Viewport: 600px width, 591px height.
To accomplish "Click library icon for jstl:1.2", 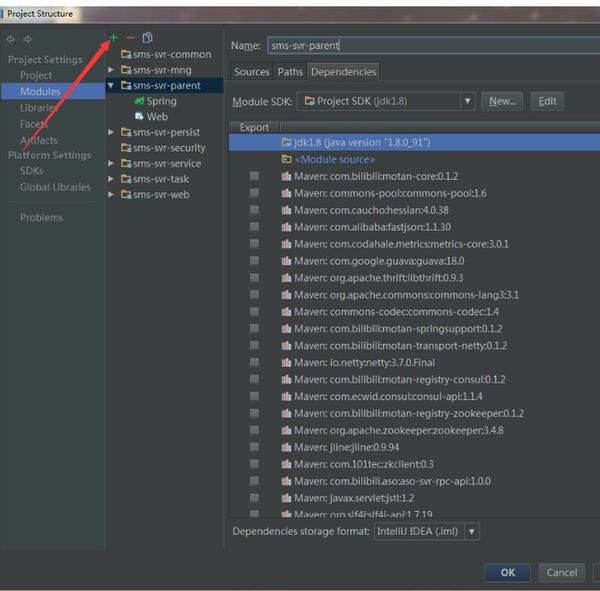I will pos(286,498).
